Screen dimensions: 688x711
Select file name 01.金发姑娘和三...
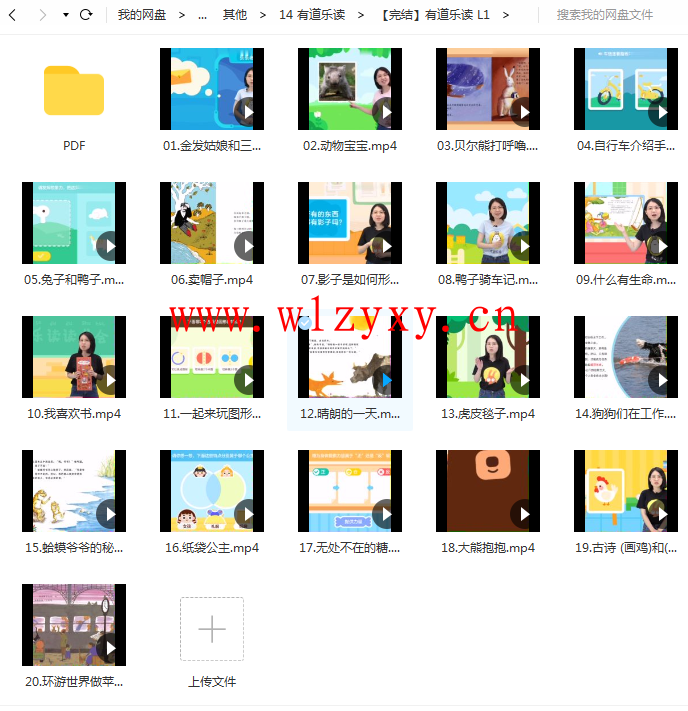click(212, 146)
